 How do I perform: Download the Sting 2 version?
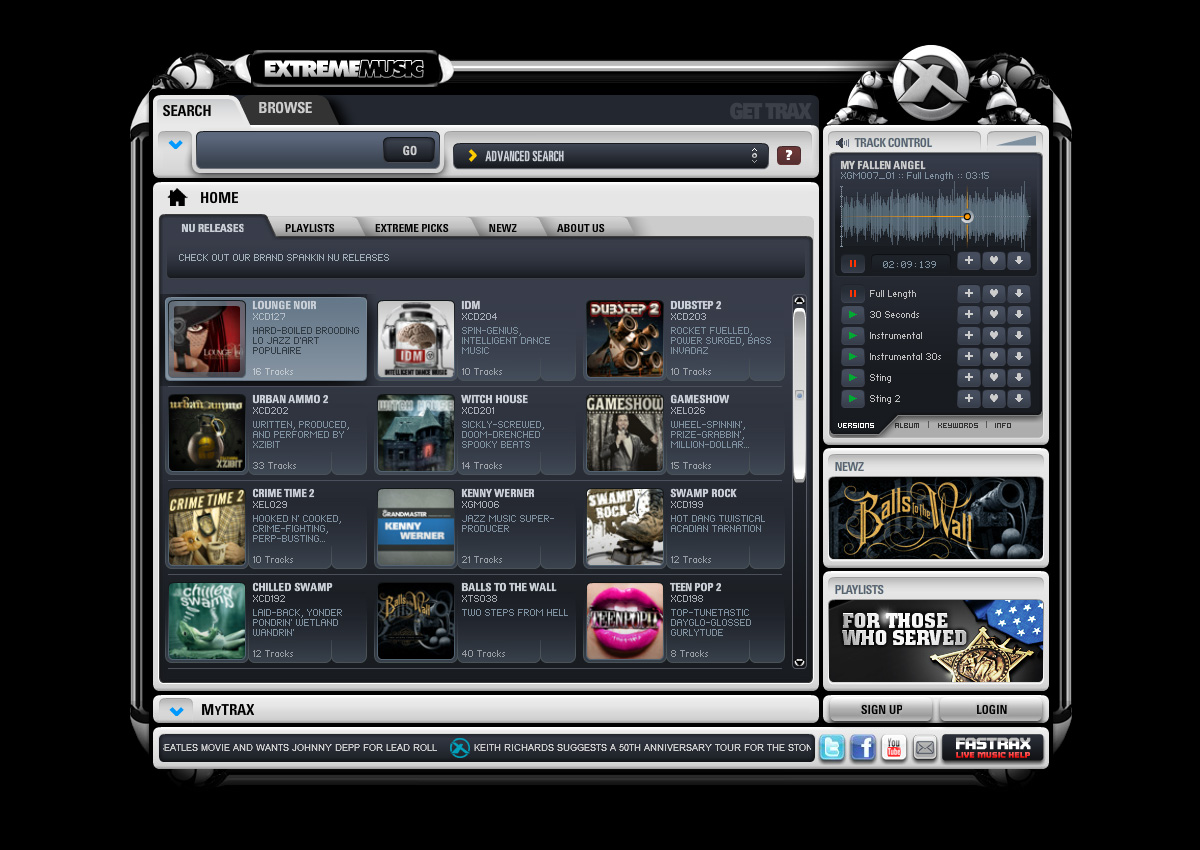click(1018, 399)
